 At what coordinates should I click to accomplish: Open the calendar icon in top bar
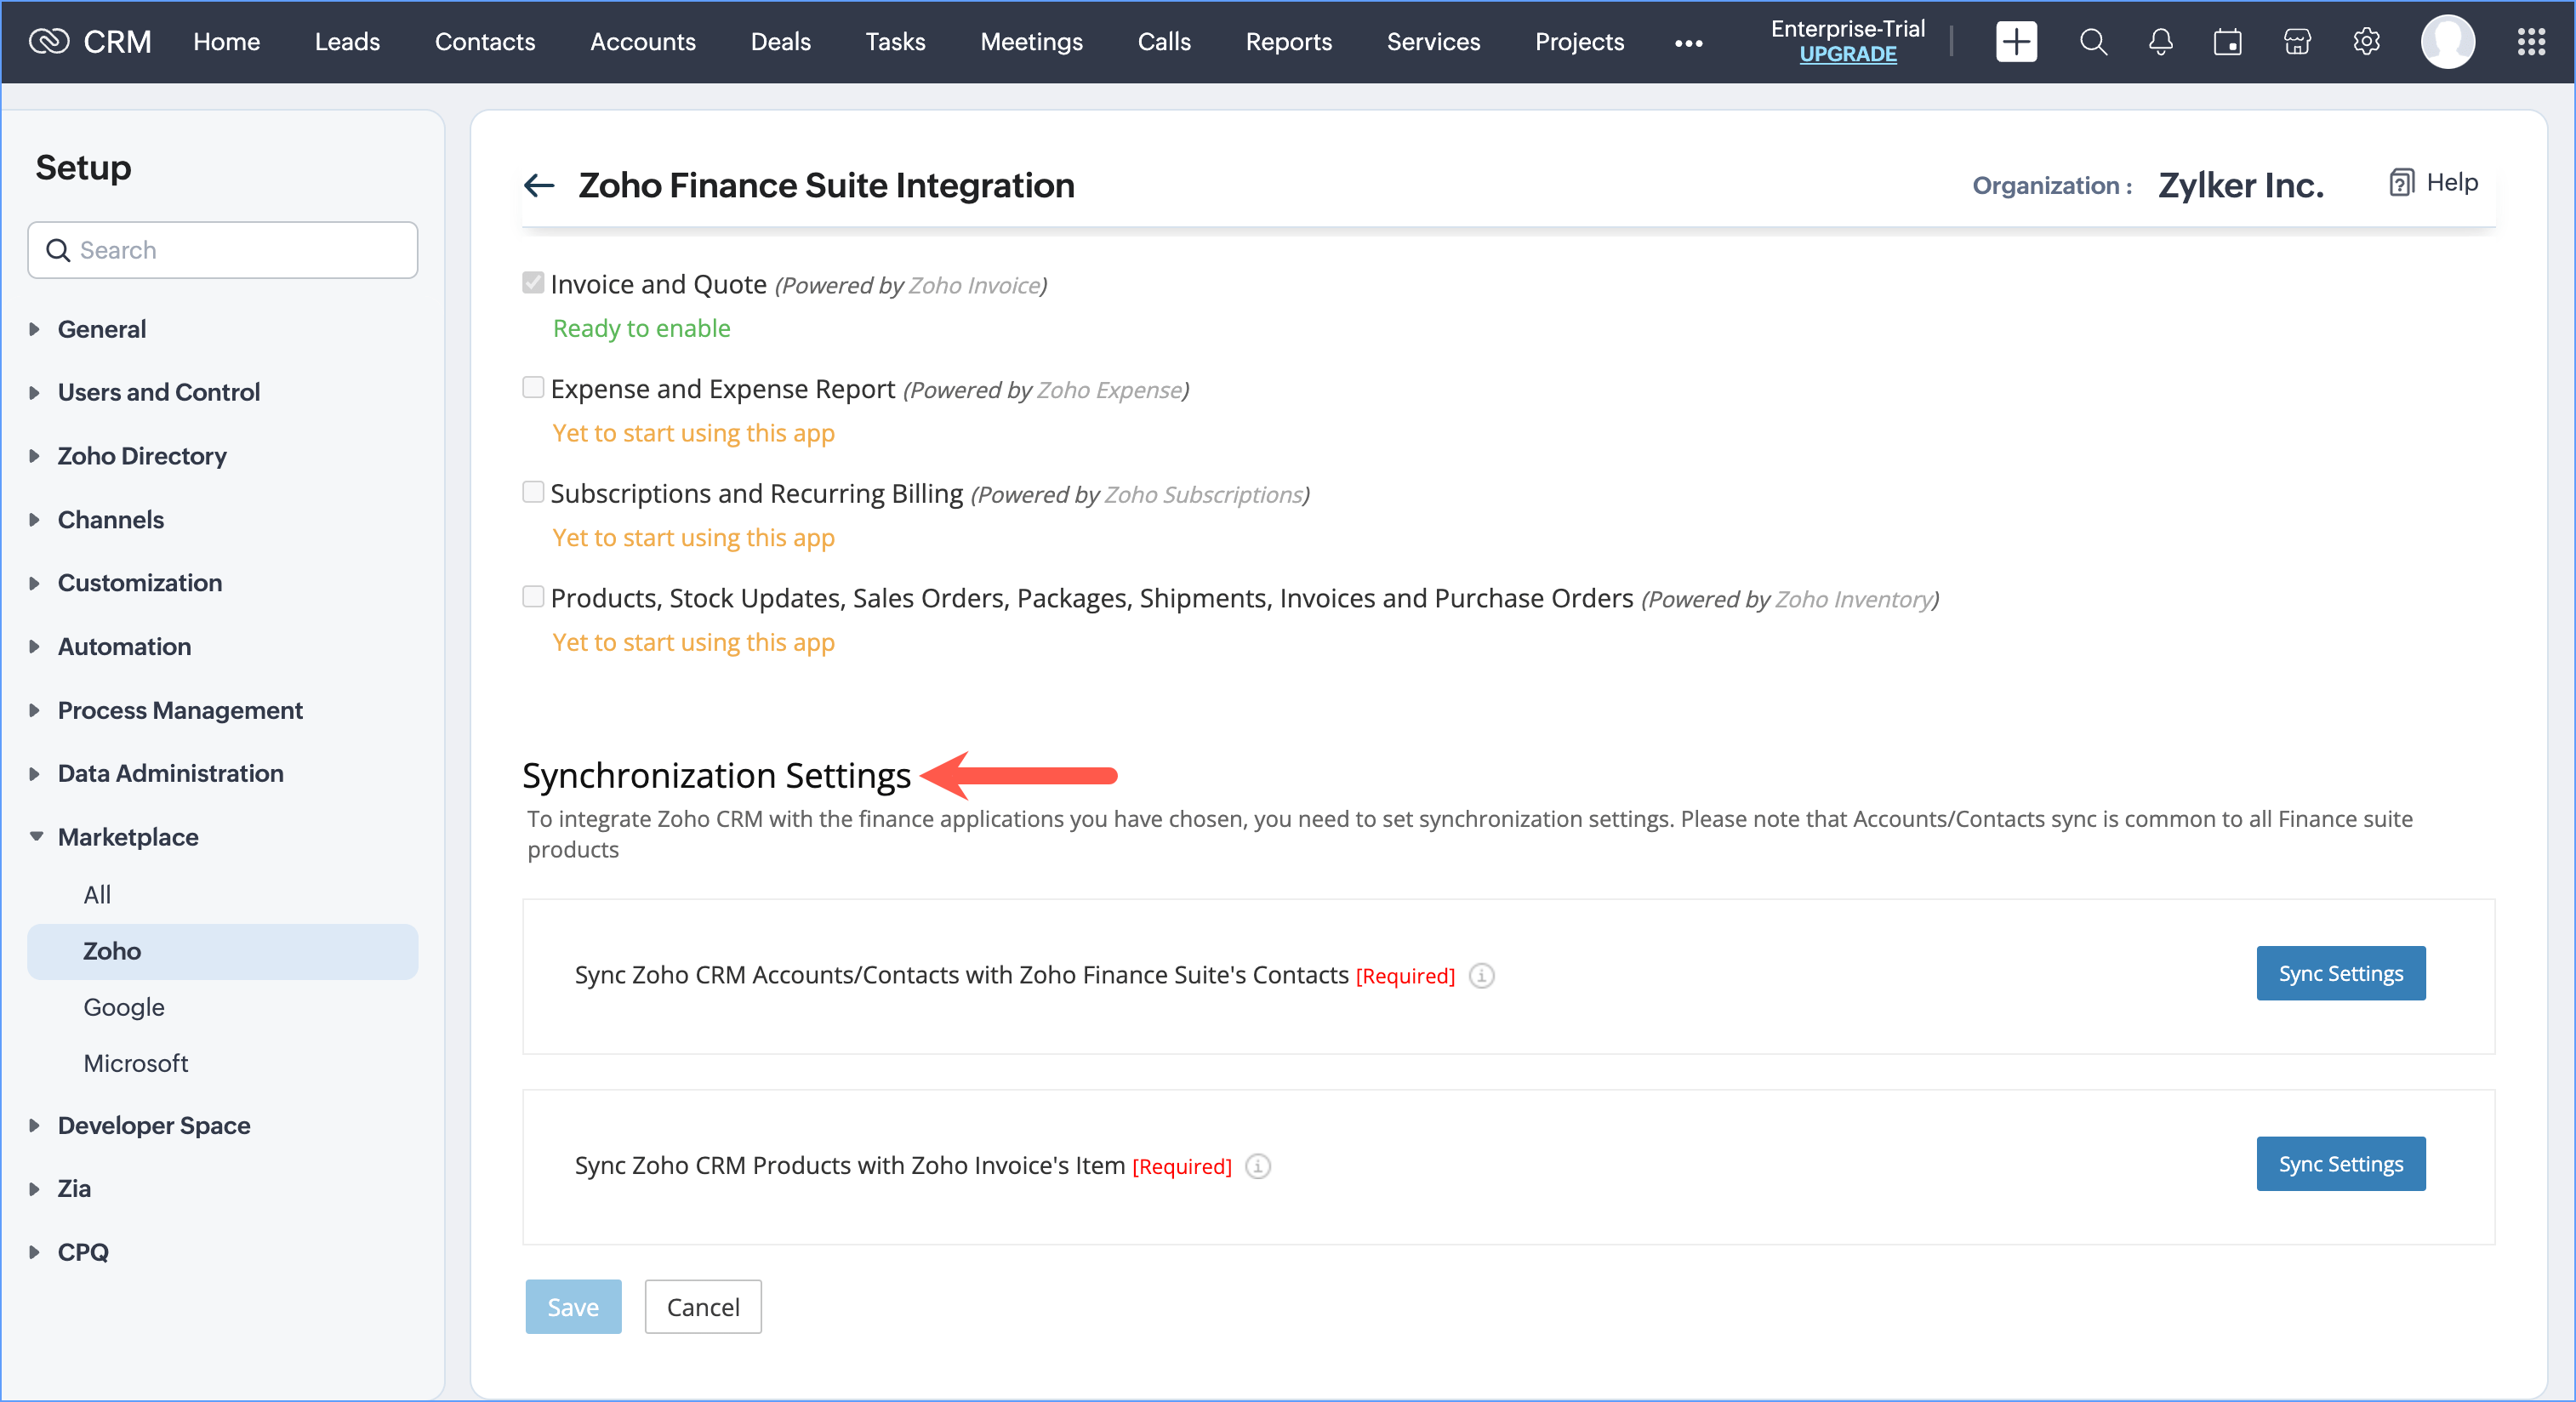[2227, 42]
